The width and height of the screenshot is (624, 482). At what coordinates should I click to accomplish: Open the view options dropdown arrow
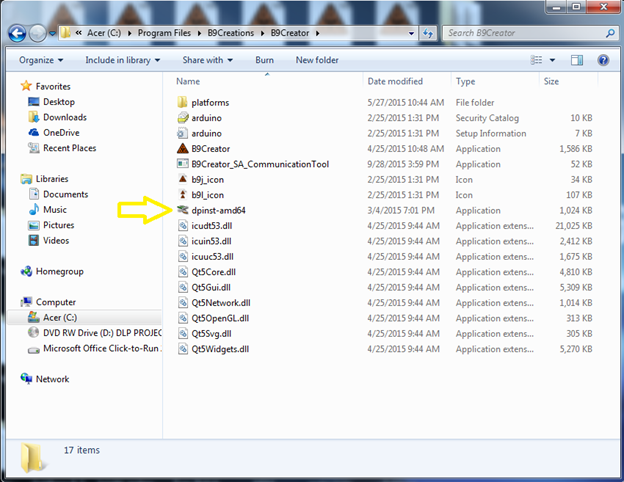(552, 60)
